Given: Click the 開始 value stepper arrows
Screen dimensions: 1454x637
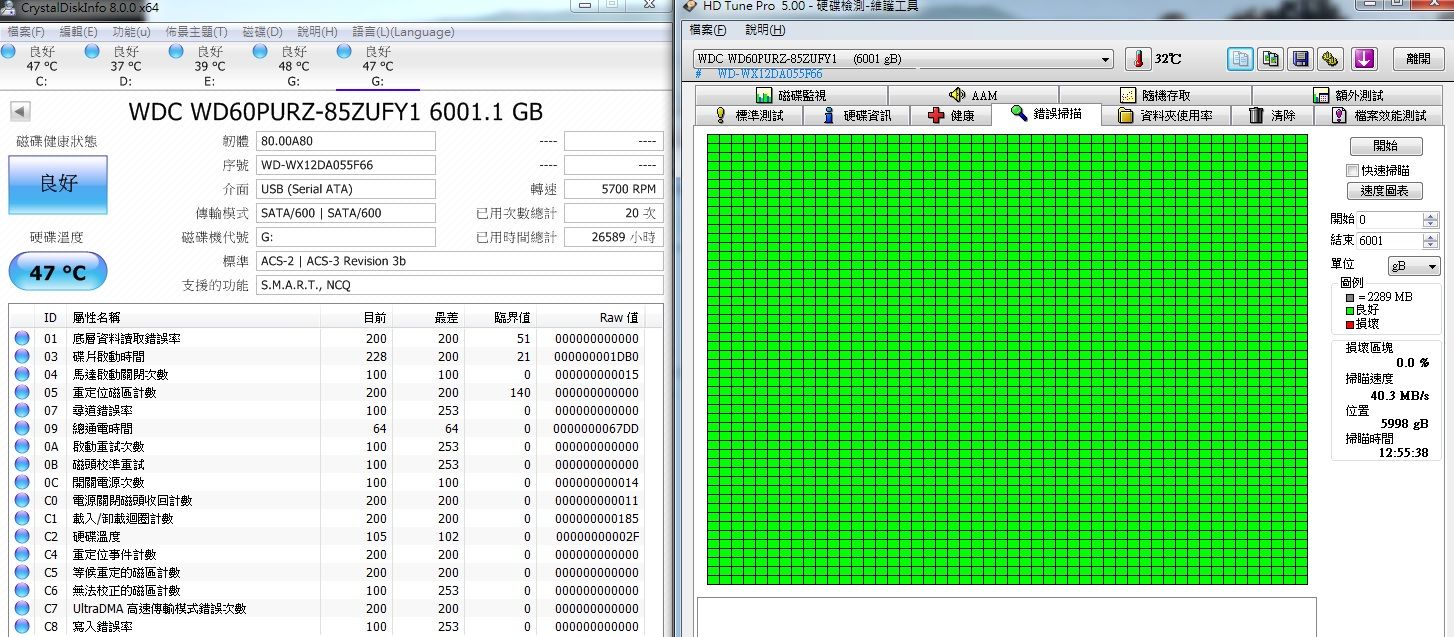Looking at the screenshot, I should (1432, 220).
